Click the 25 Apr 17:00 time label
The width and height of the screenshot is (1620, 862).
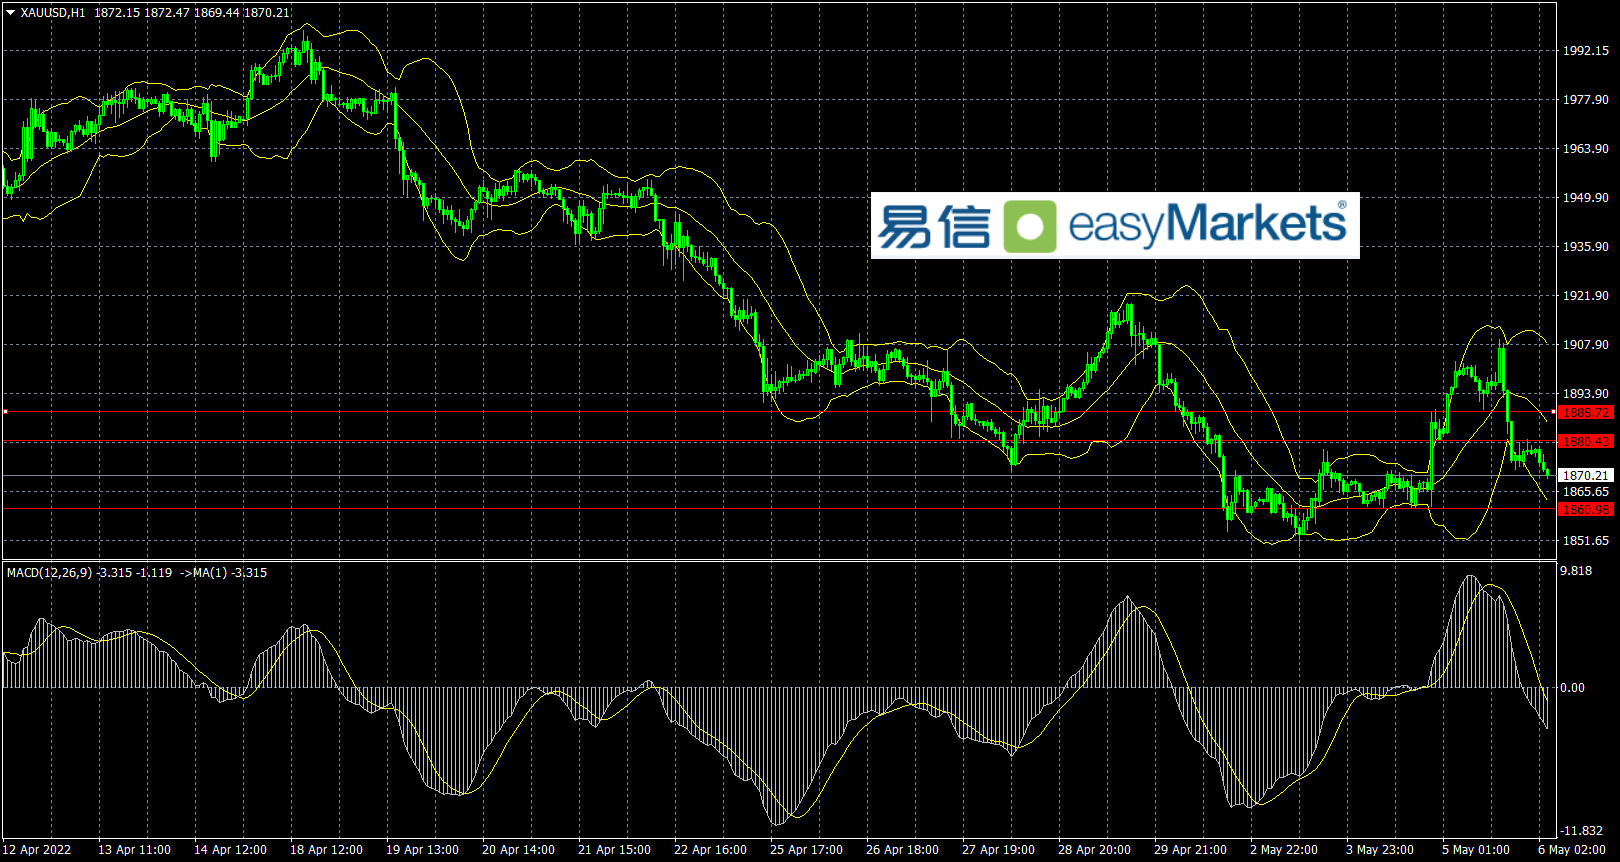pyautogui.click(x=806, y=850)
